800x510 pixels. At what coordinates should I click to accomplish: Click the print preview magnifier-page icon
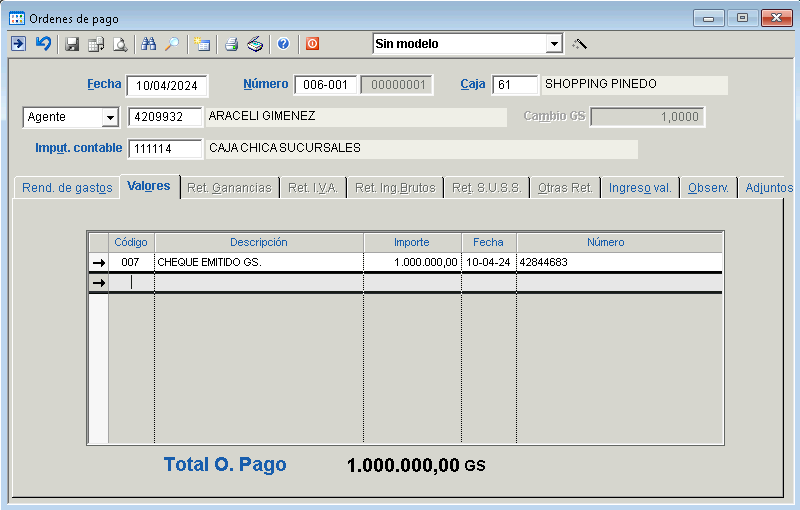[120, 44]
